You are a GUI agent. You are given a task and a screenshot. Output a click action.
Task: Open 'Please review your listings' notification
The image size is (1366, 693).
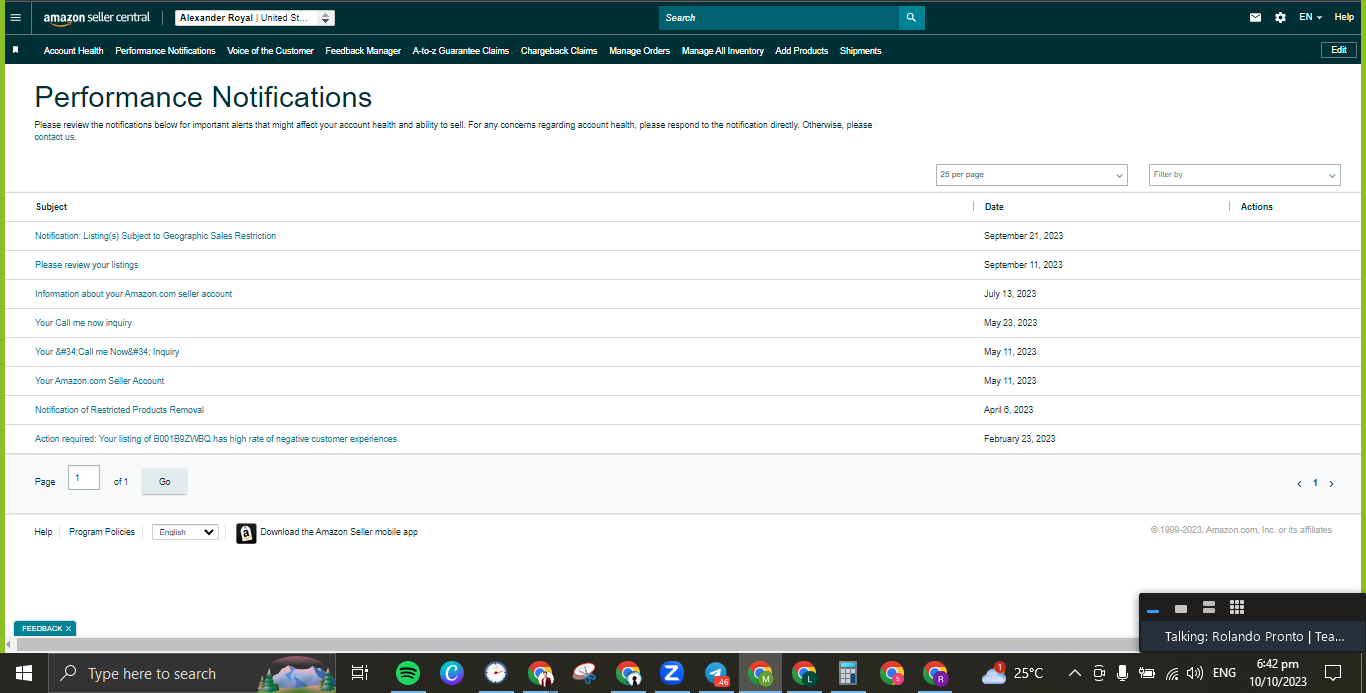tap(87, 265)
